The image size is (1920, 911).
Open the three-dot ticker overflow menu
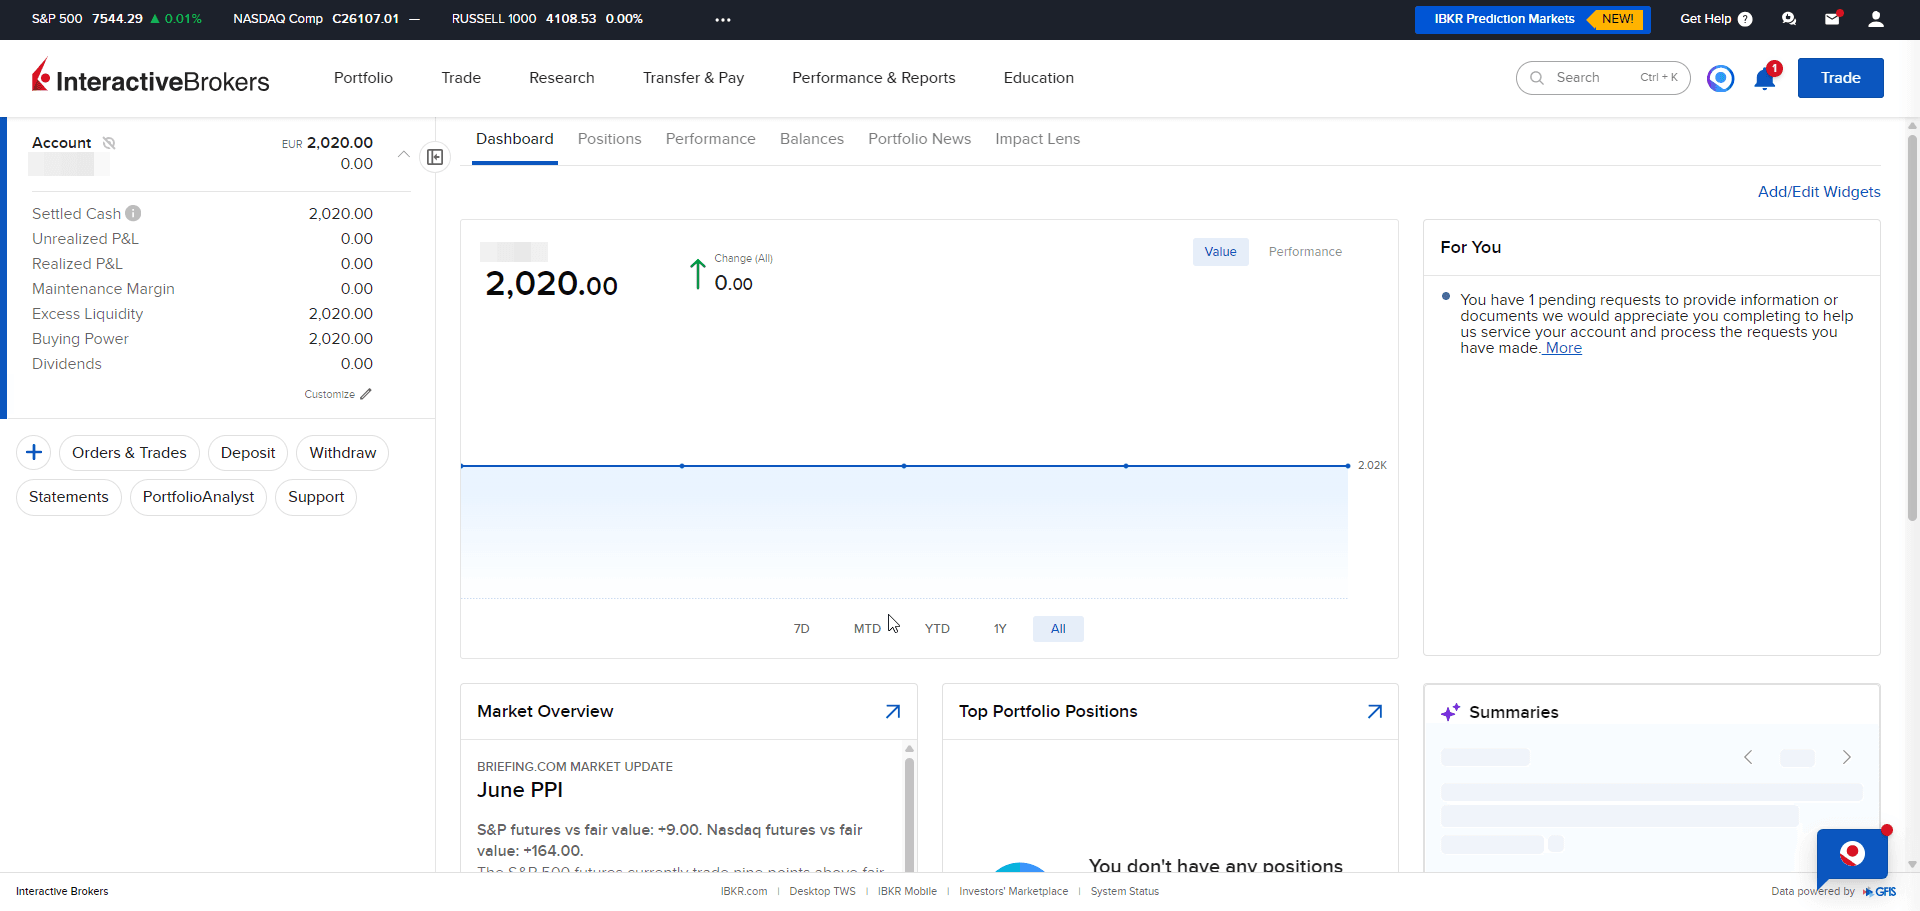[x=723, y=19]
